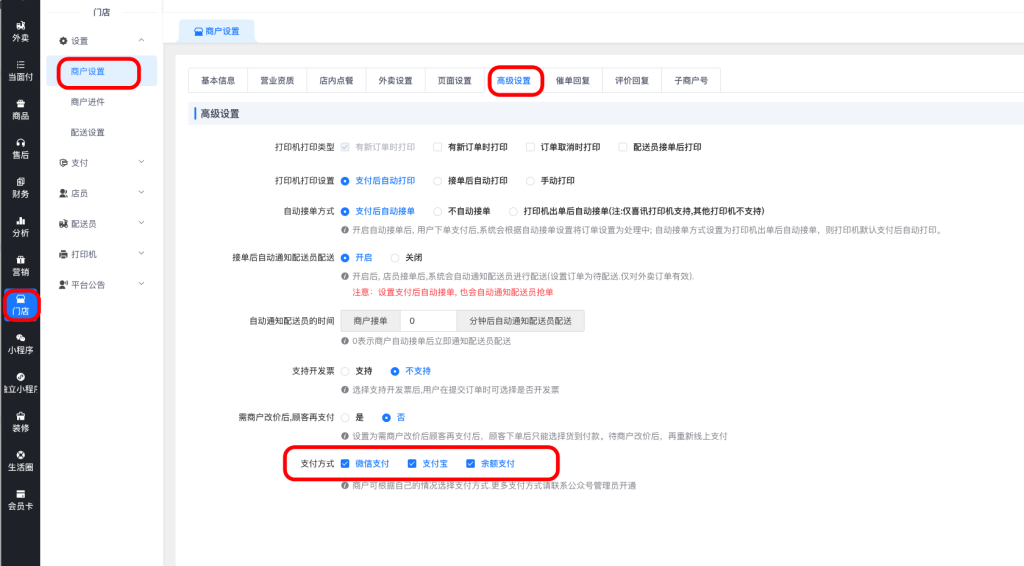Toggle the 支付宝 payment checkbox
The image size is (1024, 566).
(411, 464)
